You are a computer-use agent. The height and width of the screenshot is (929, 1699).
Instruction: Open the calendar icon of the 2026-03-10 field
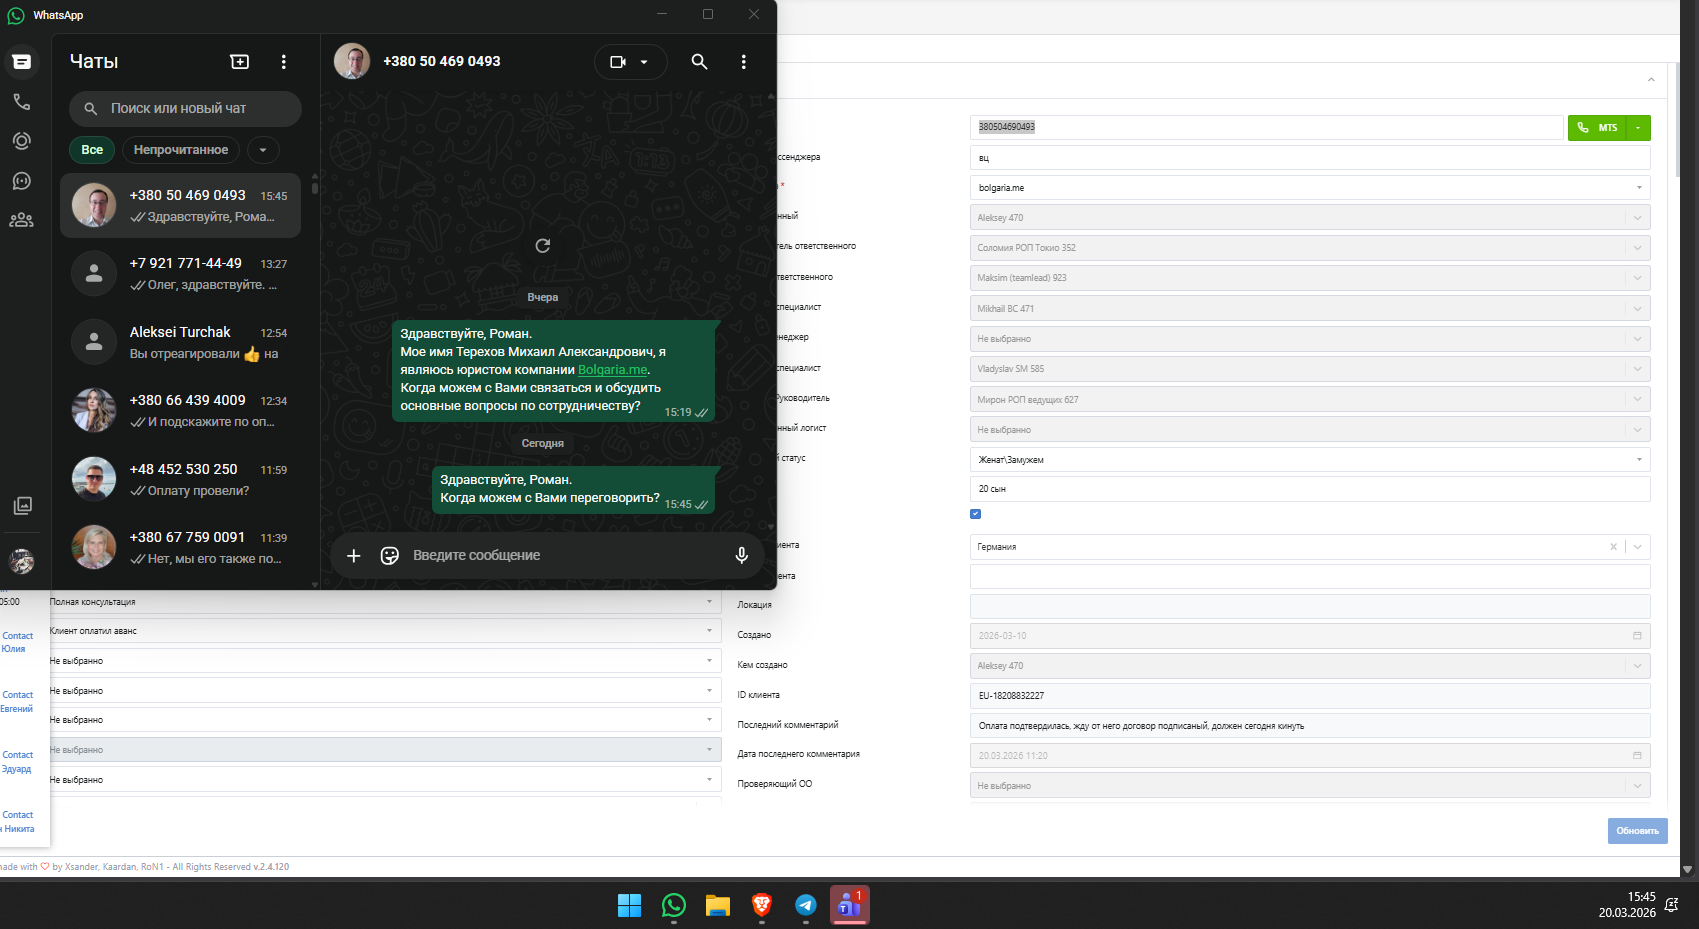(x=1637, y=636)
